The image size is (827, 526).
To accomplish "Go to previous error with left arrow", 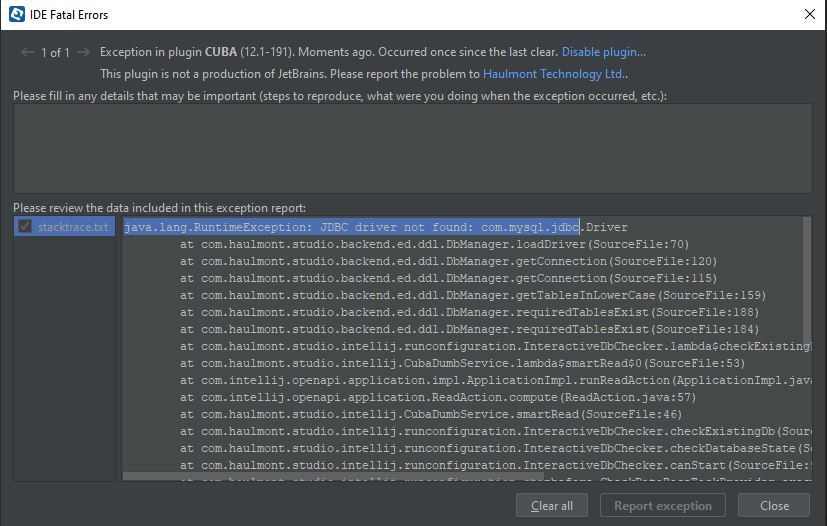I will click(x=27, y=52).
